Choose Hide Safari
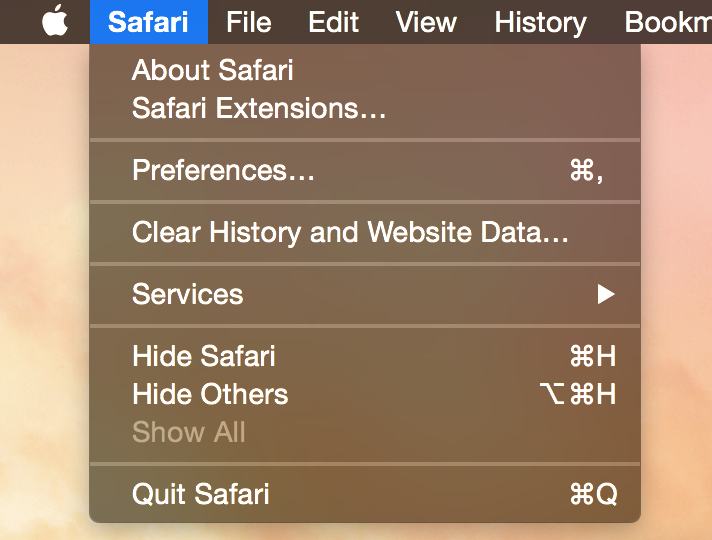Image resolution: width=712 pixels, height=540 pixels. [x=365, y=356]
